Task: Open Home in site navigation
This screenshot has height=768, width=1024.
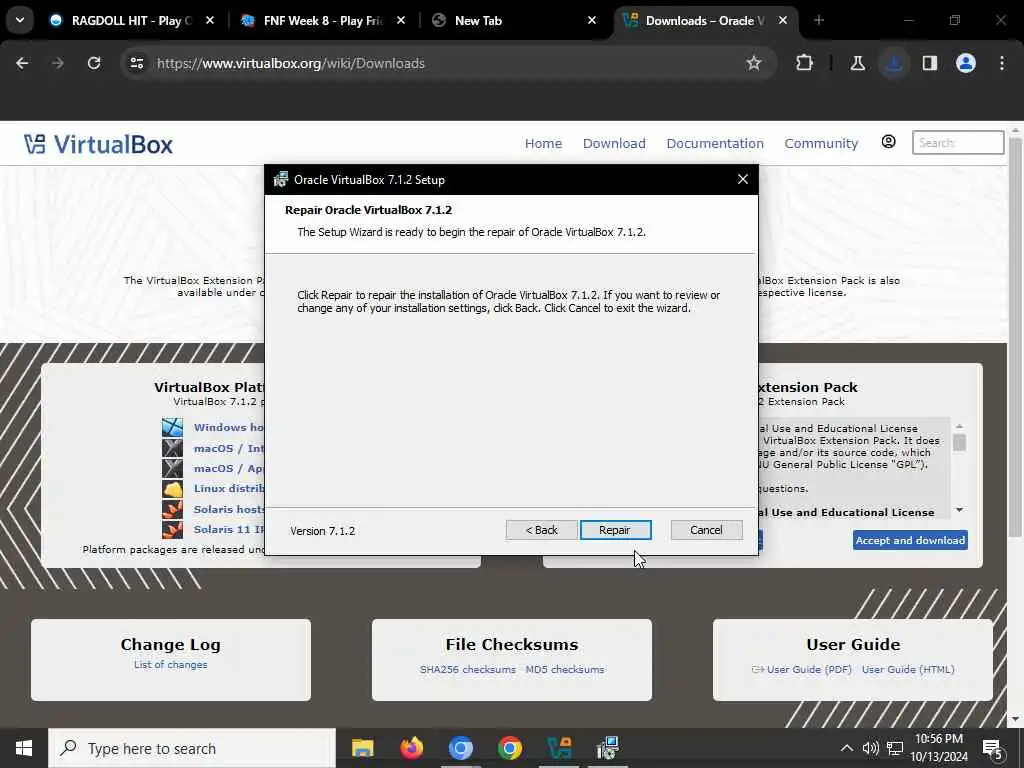Action: pos(543,143)
